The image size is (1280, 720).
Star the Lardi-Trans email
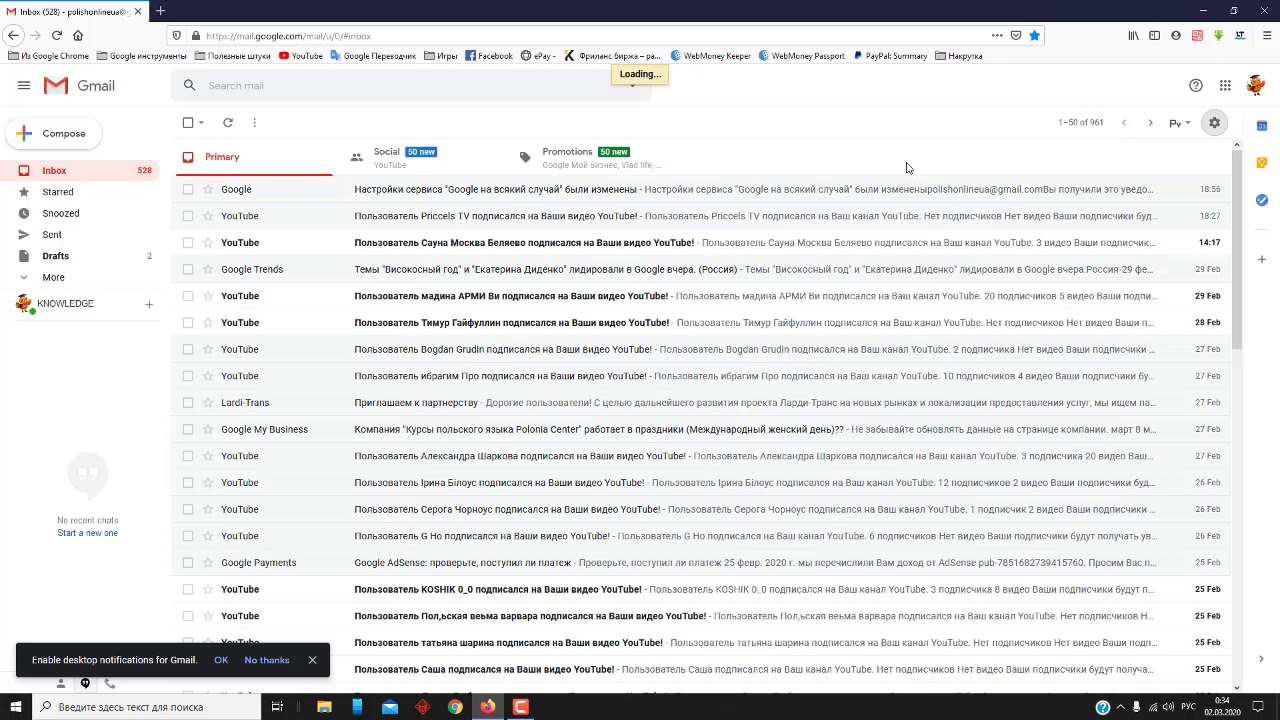[208, 403]
